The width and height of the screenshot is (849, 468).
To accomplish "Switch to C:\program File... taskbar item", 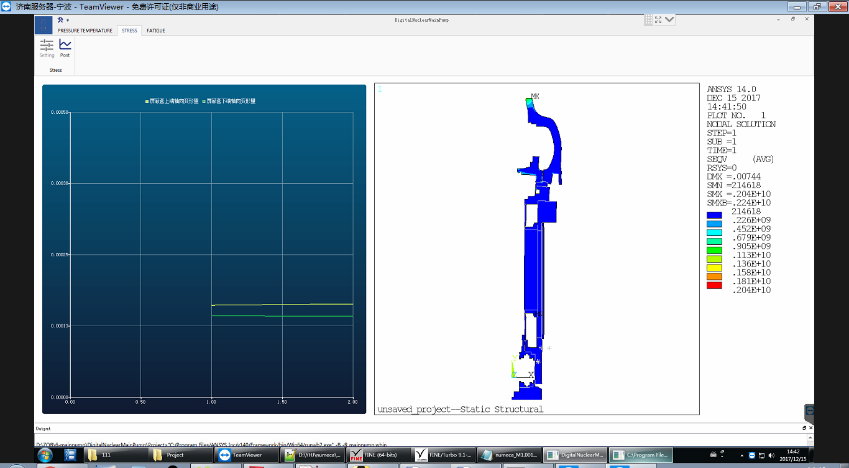I will click(641, 455).
